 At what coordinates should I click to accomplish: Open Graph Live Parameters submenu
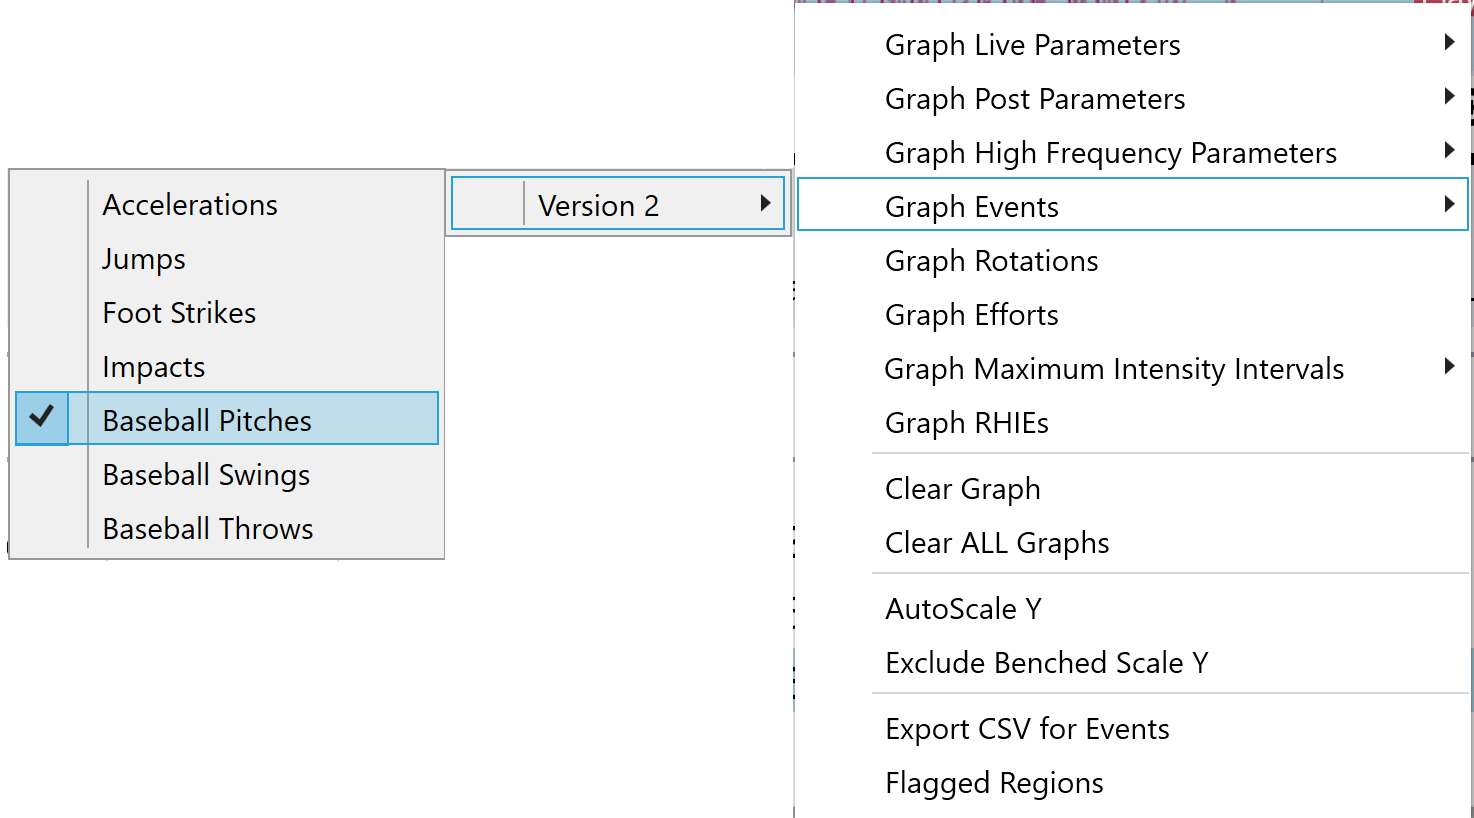tap(1032, 45)
